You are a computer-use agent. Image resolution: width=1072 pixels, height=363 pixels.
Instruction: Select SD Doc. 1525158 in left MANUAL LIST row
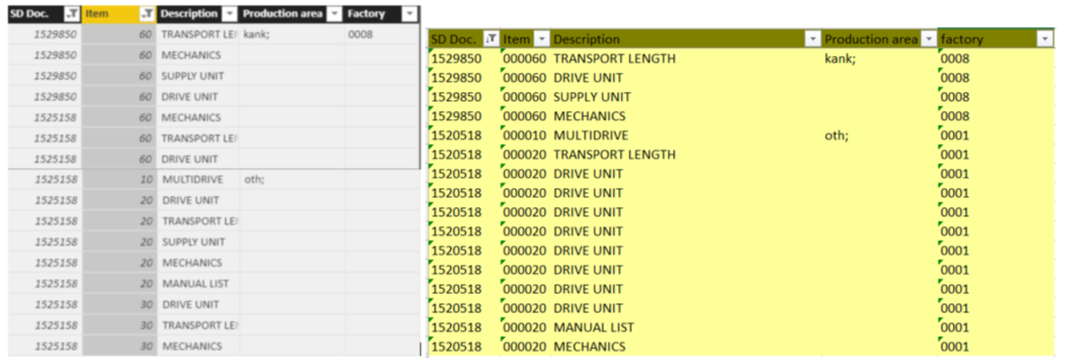click(x=45, y=284)
